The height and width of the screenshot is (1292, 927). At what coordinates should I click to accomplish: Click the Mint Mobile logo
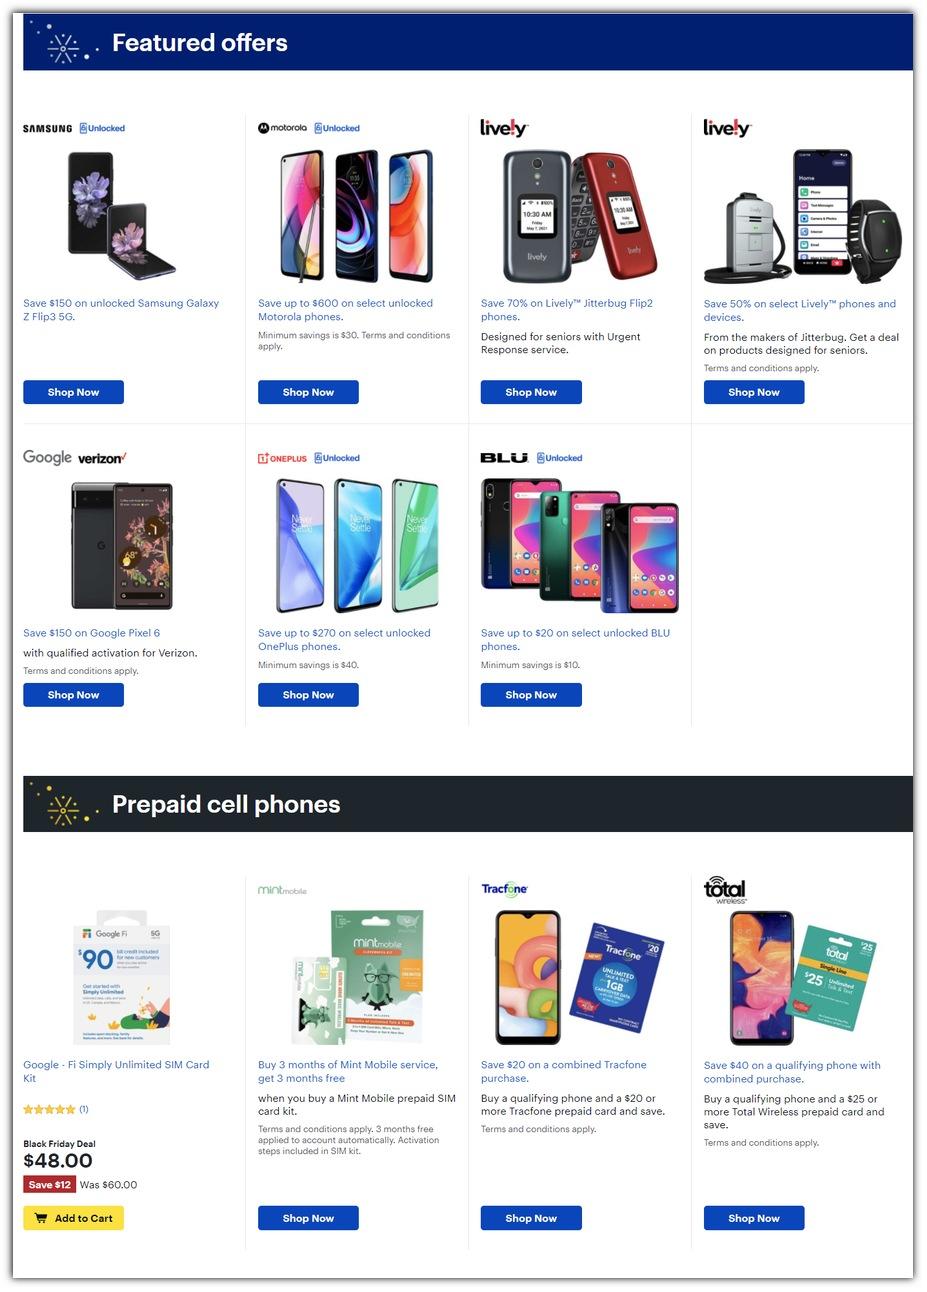(x=282, y=889)
